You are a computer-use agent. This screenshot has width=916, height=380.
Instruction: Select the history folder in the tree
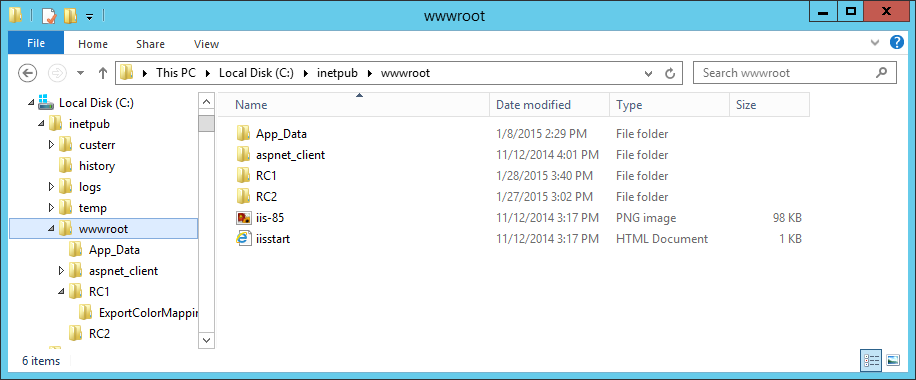coord(97,166)
